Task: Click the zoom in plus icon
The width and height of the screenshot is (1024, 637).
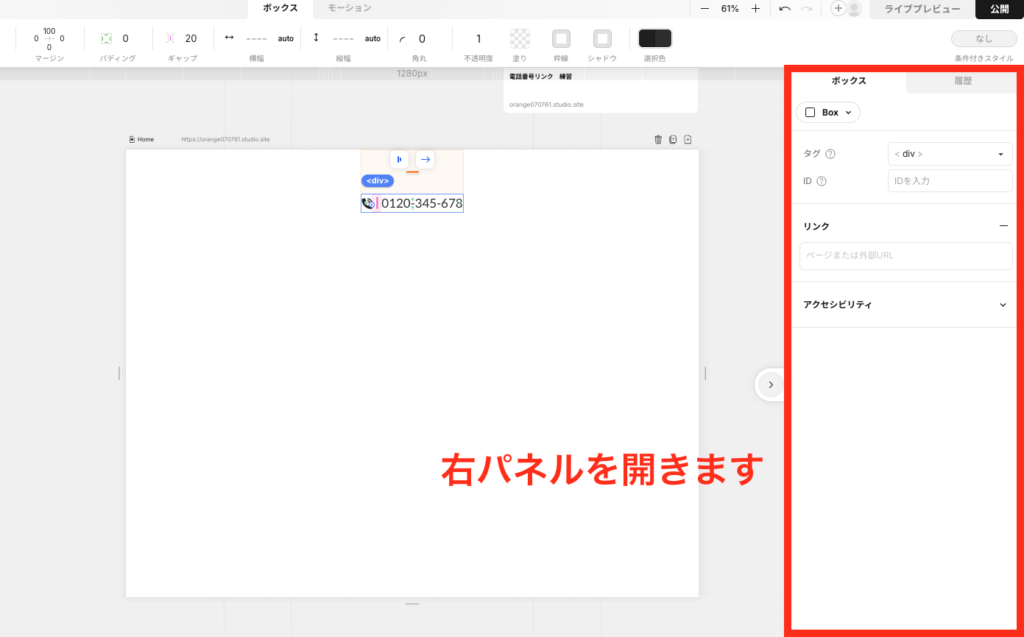Action: pos(755,9)
